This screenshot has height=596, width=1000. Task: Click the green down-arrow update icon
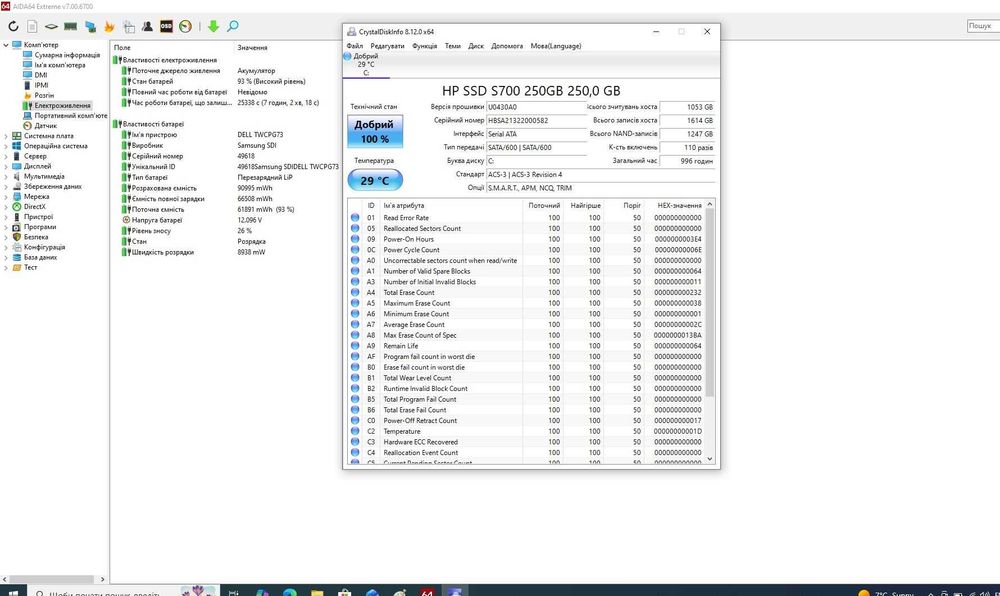coord(214,26)
